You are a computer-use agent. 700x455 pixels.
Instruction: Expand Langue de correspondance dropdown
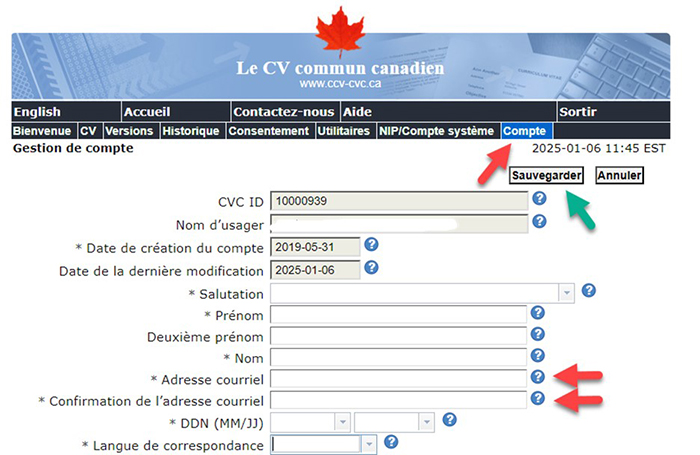pos(369,444)
